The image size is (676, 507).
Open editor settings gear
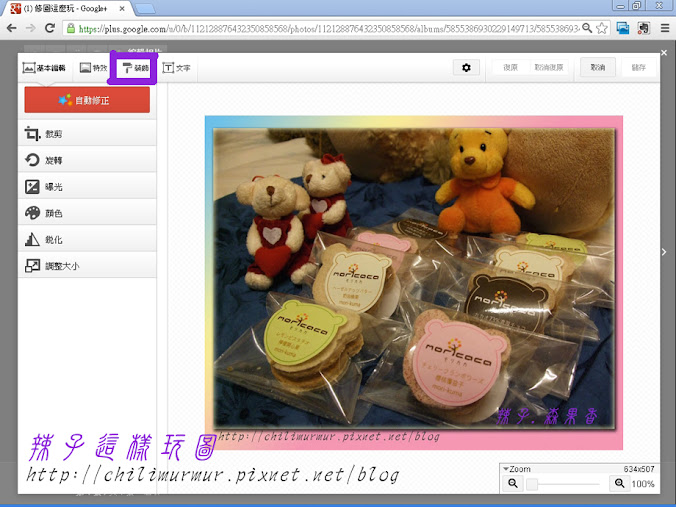[466, 68]
